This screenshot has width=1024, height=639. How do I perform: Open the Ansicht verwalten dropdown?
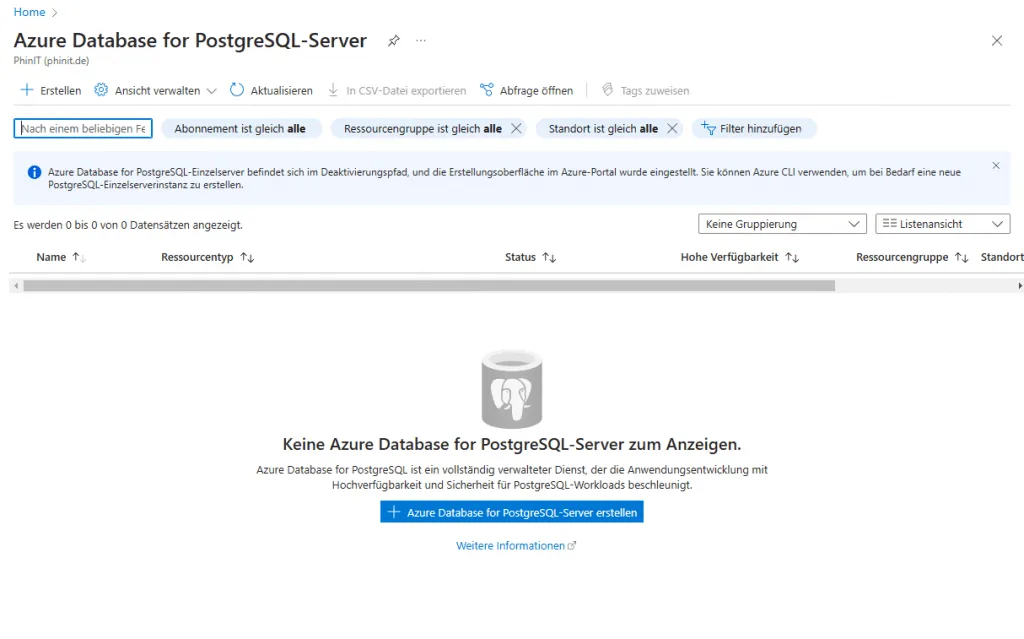point(155,90)
